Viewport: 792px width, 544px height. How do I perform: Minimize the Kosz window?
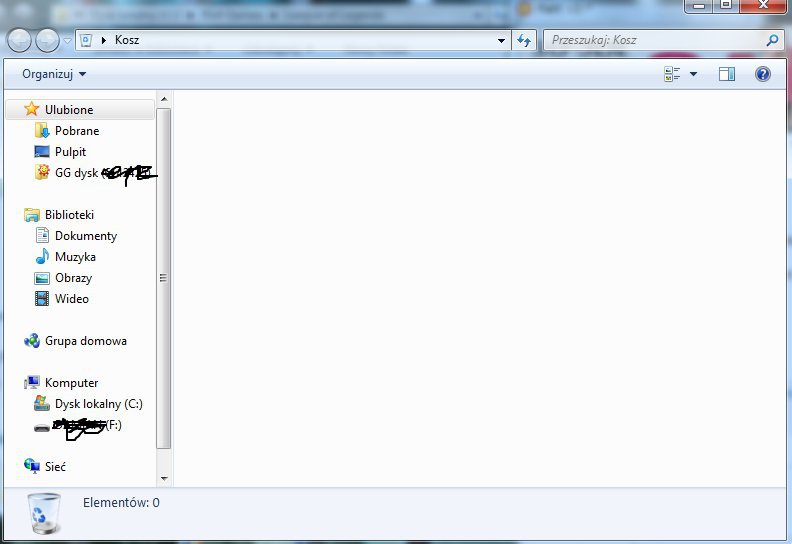(x=699, y=6)
